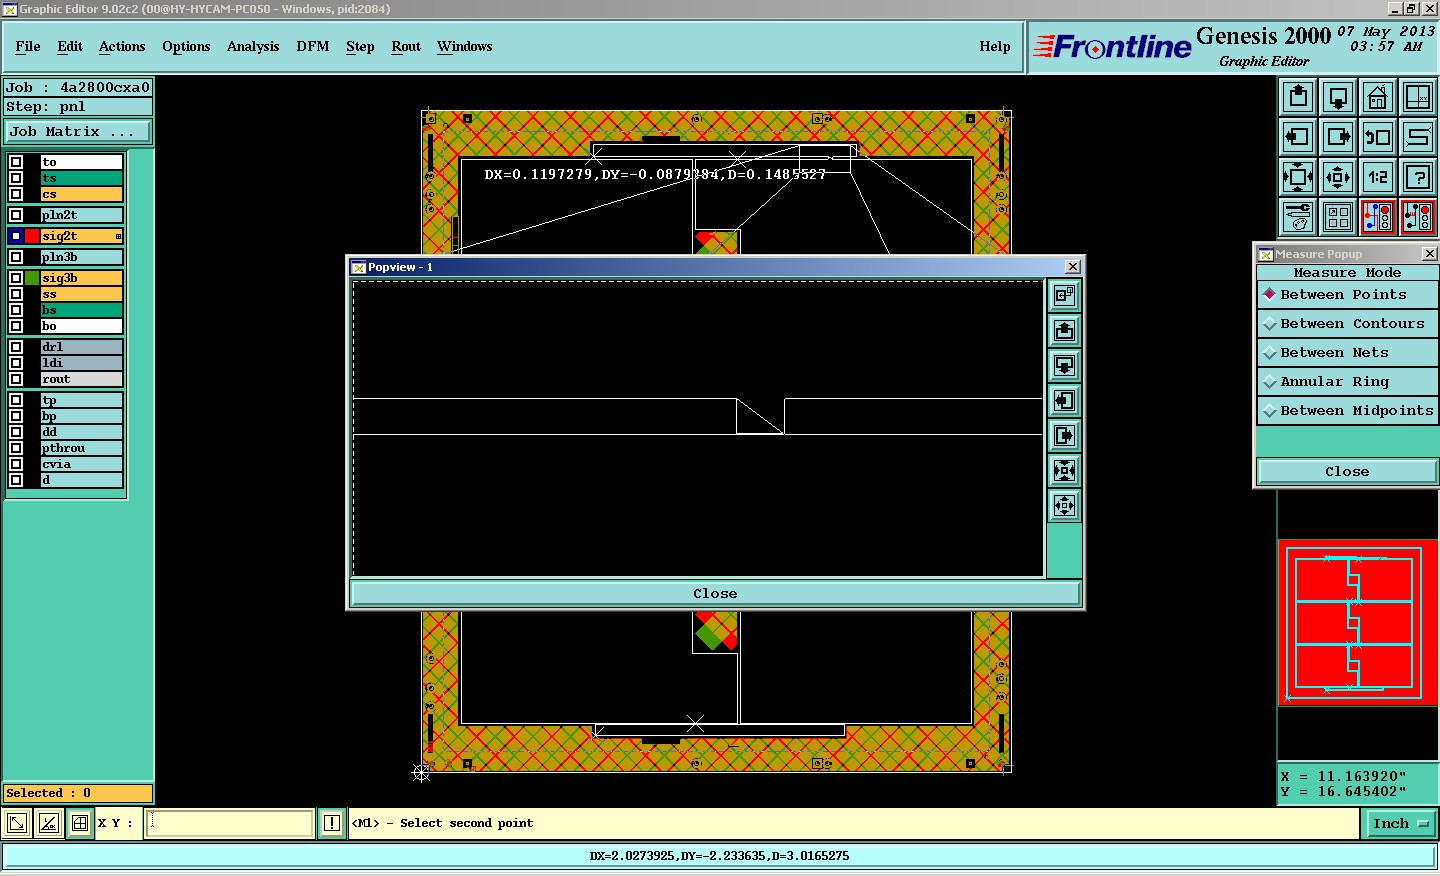Click the pan right icon in main toolbar
The image size is (1440, 876).
pyautogui.click(x=1338, y=137)
